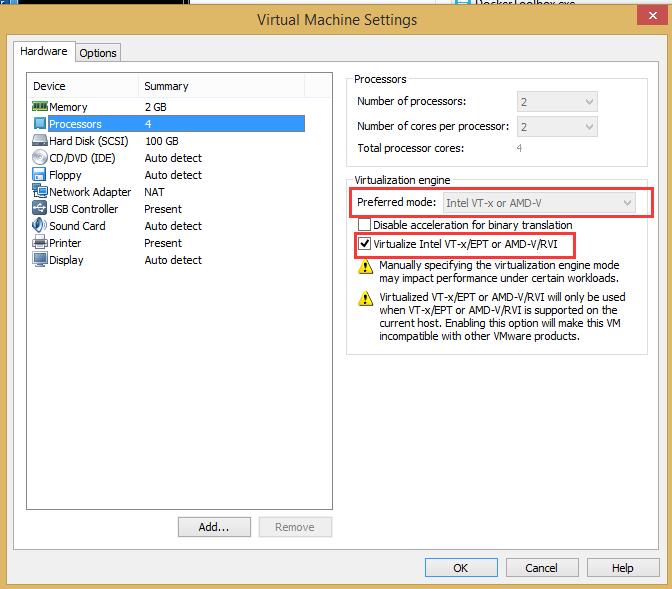Click the Cancel button
The image size is (672, 589).
pos(542,568)
